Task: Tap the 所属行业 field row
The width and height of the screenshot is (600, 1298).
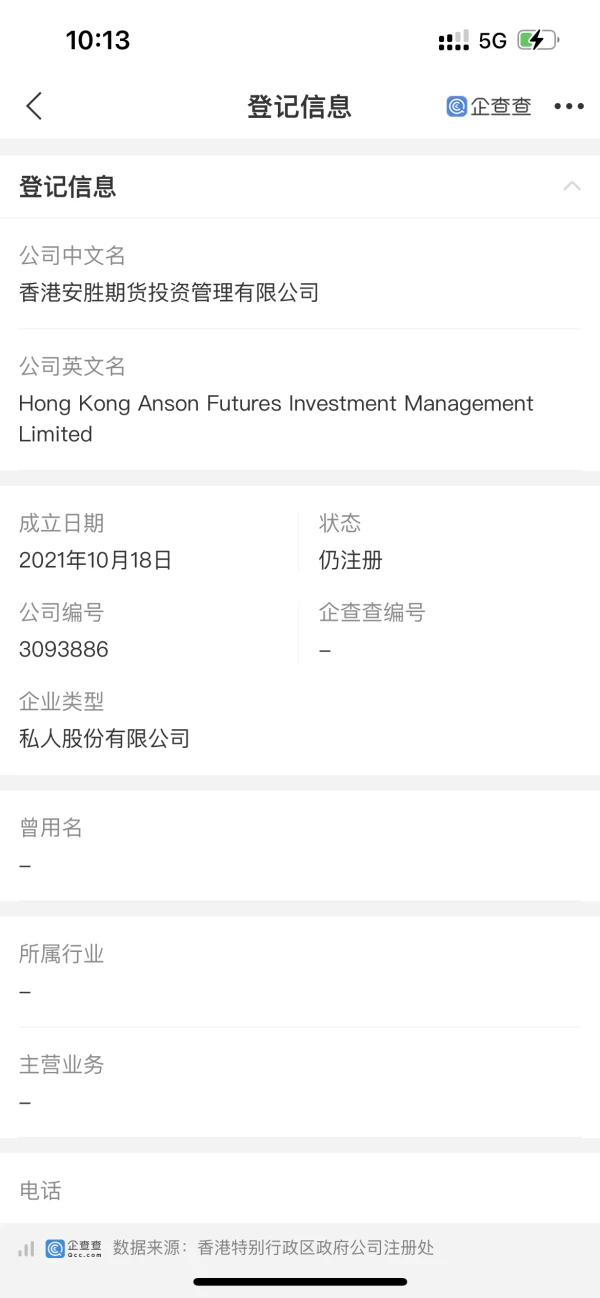Action: tap(299, 971)
